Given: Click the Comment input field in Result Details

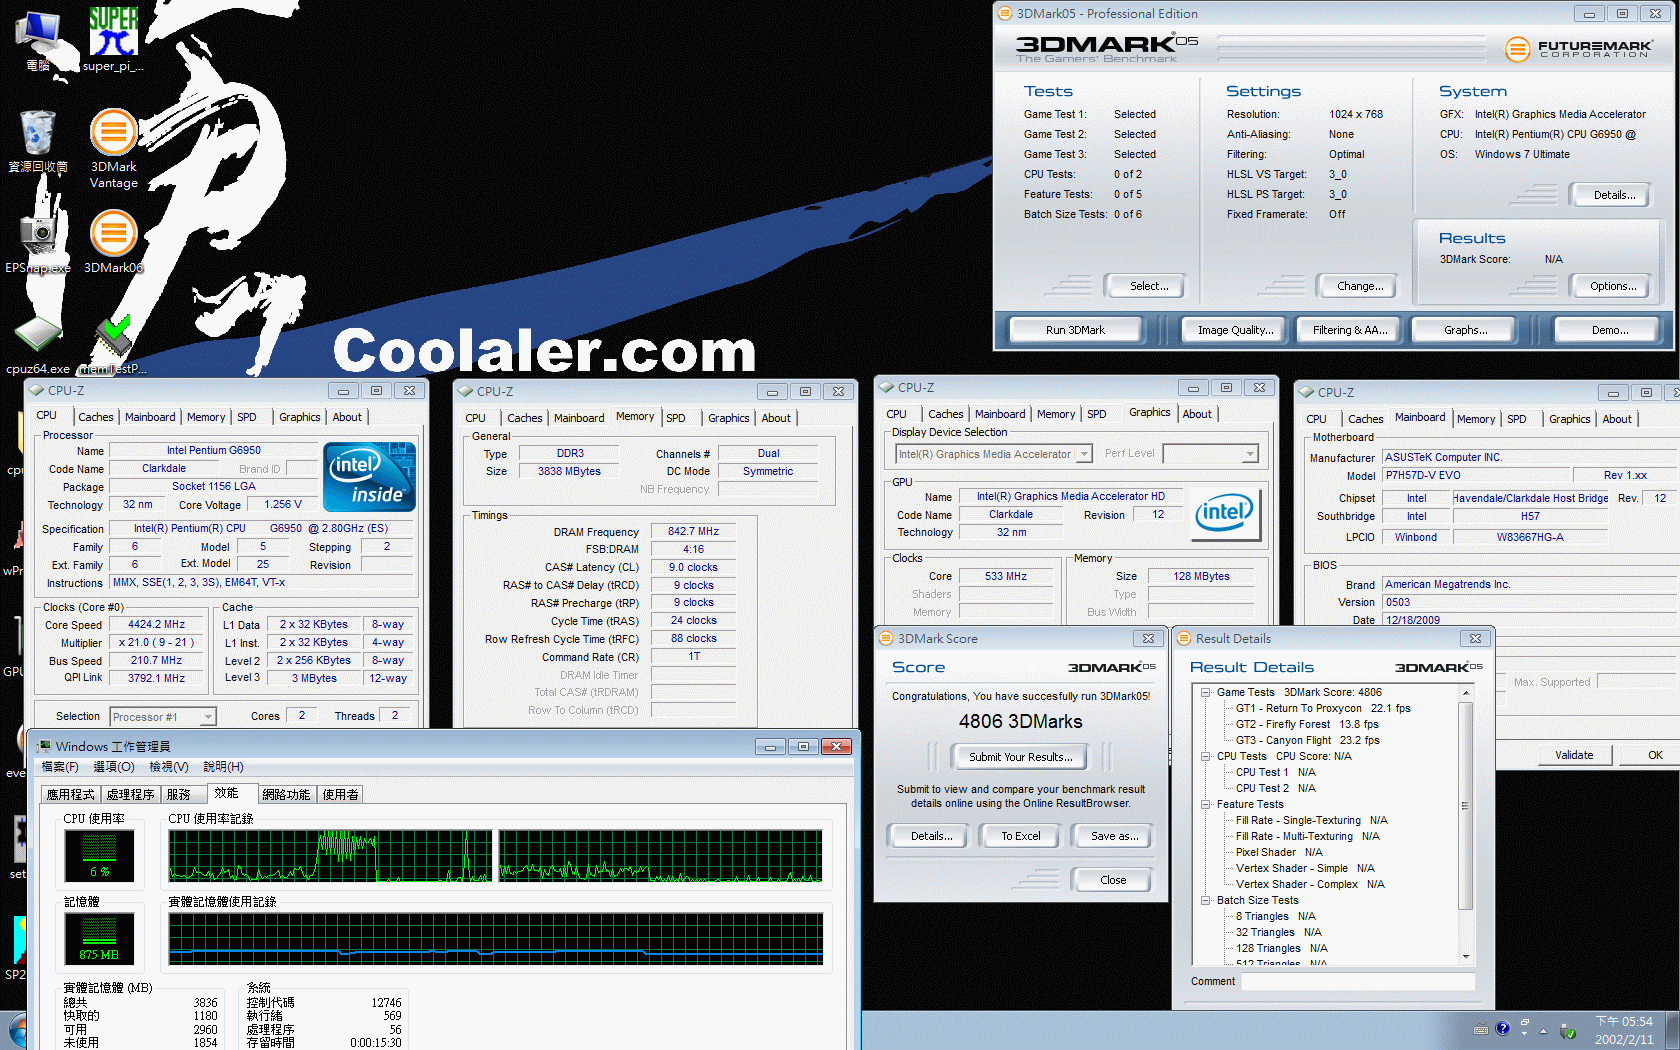Looking at the screenshot, I should click(x=1358, y=982).
